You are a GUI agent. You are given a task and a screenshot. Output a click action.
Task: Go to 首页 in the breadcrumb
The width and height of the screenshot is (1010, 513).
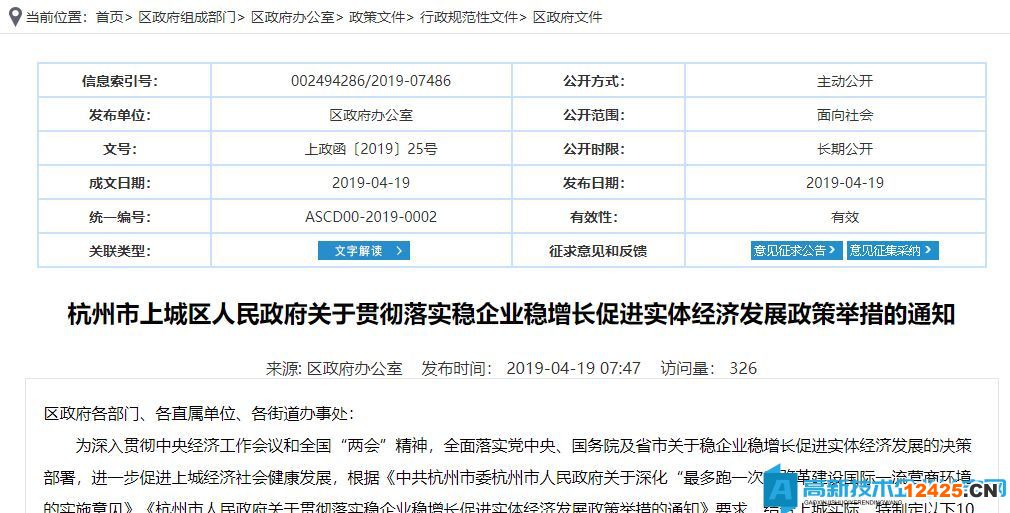(110, 17)
